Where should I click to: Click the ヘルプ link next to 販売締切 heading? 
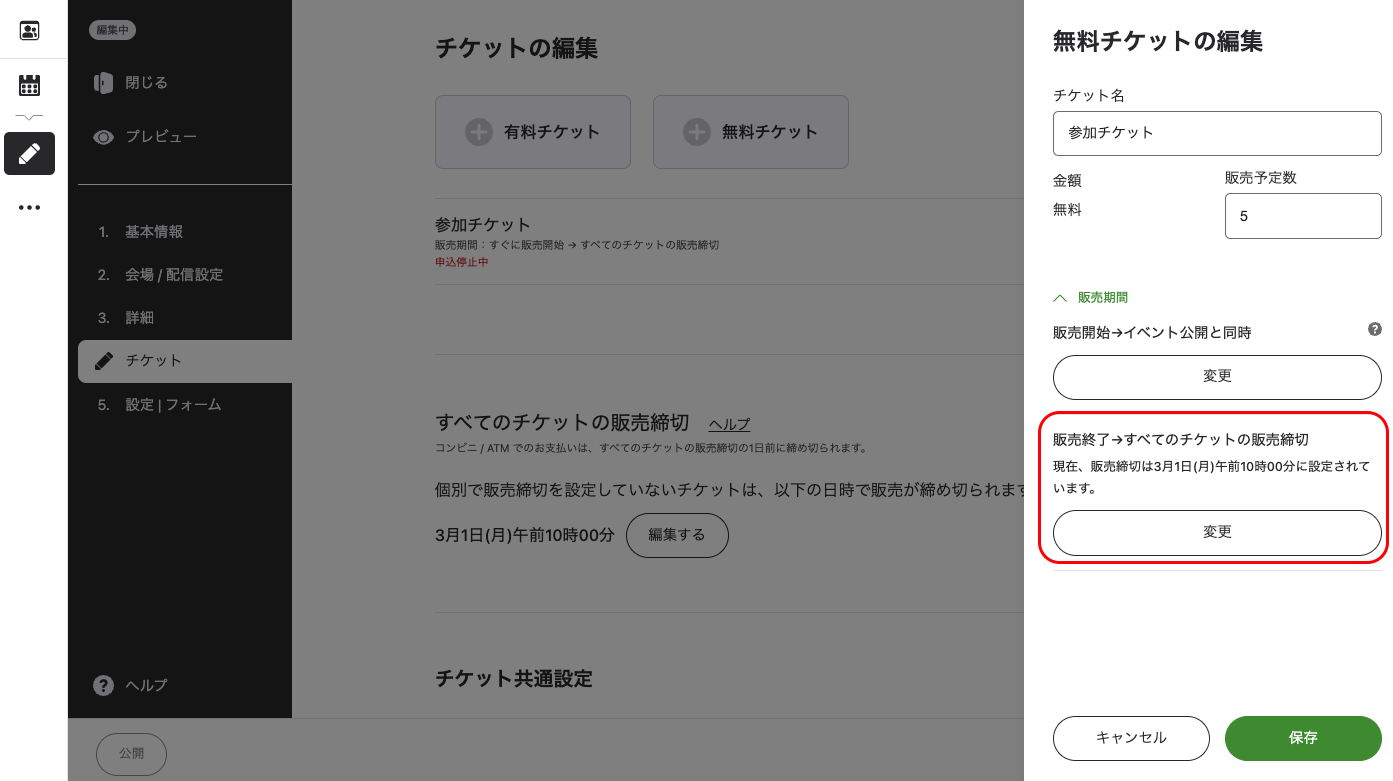(729, 424)
